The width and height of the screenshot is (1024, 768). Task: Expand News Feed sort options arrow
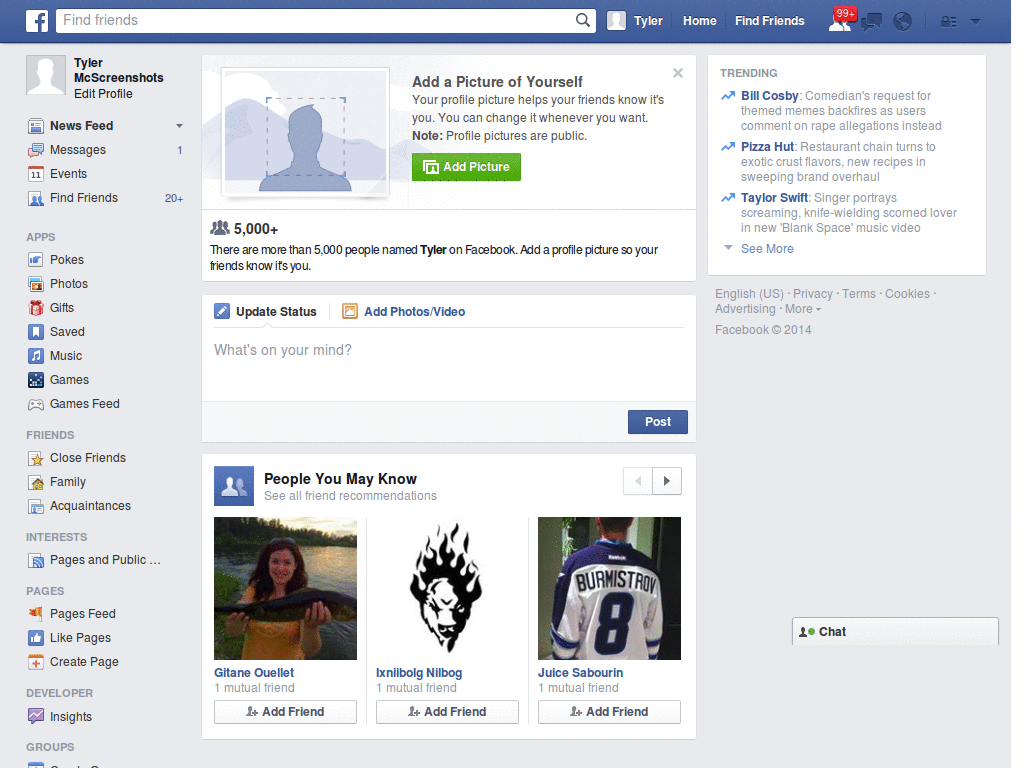[x=179, y=126]
